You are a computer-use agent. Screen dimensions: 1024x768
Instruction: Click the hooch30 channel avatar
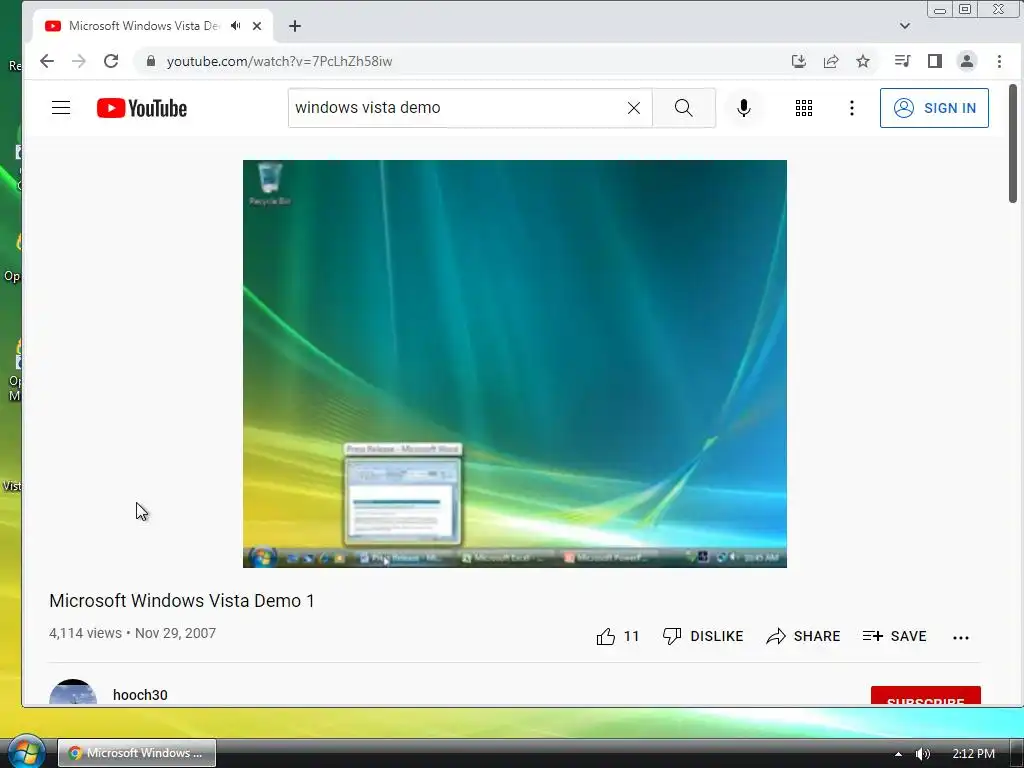coord(73,692)
